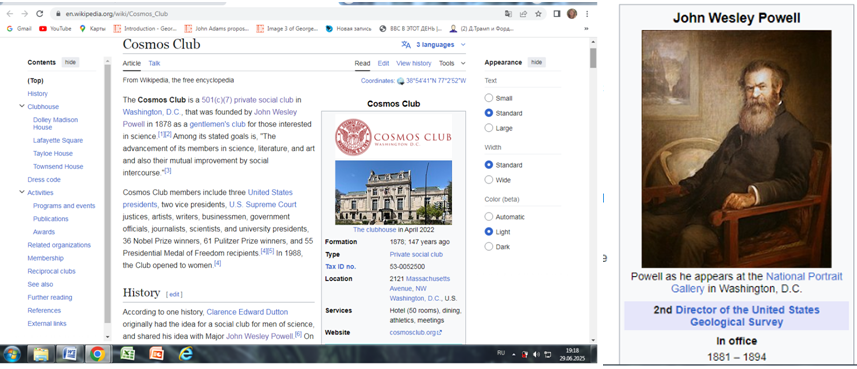Click the 'Clarence Edward Dutton' link
857x369 pixels.
(x=247, y=312)
